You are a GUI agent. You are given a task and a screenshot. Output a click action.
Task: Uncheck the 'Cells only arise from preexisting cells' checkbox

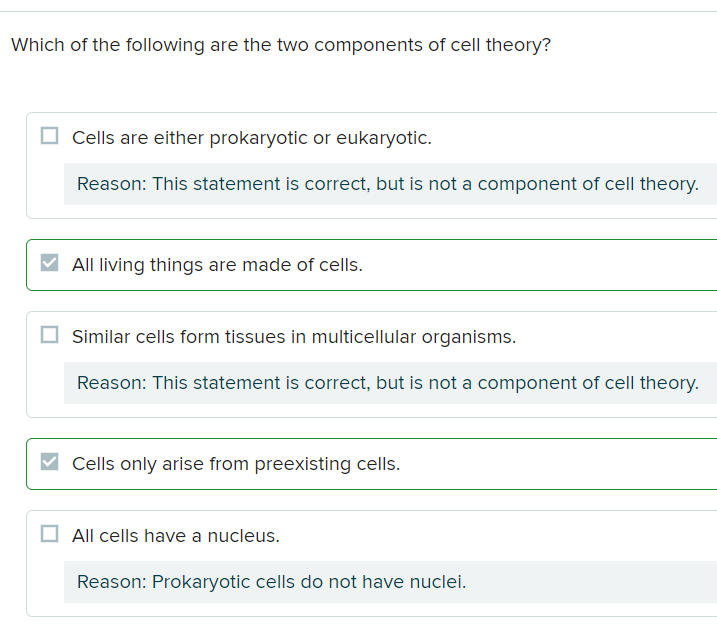[49, 463]
